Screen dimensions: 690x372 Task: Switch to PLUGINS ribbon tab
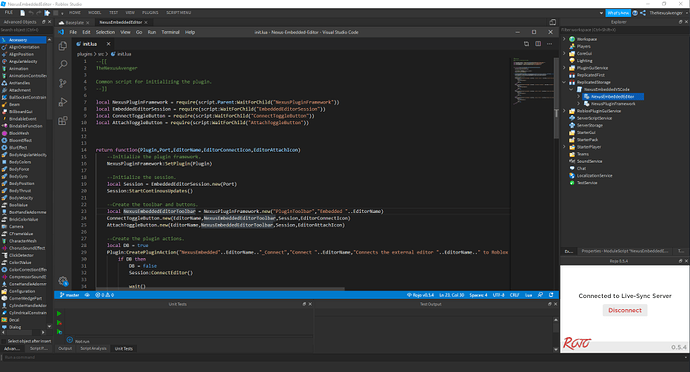(150, 13)
